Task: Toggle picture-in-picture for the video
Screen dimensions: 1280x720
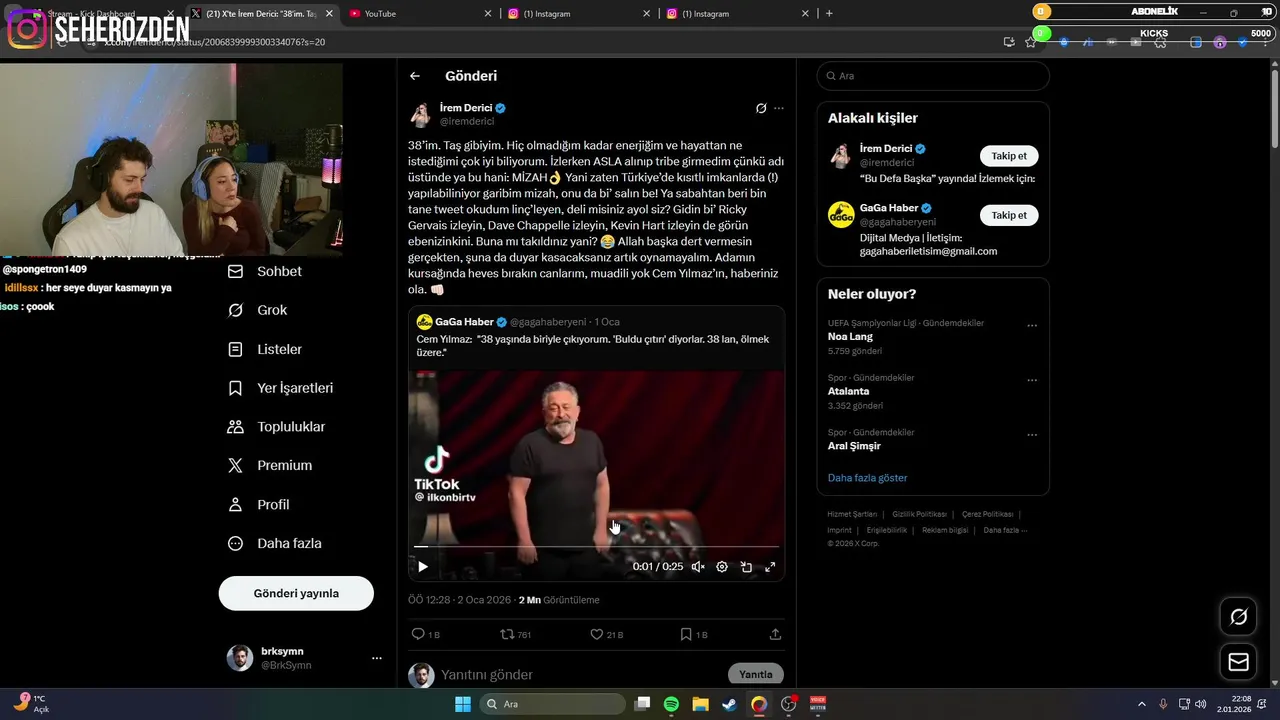Action: click(746, 567)
